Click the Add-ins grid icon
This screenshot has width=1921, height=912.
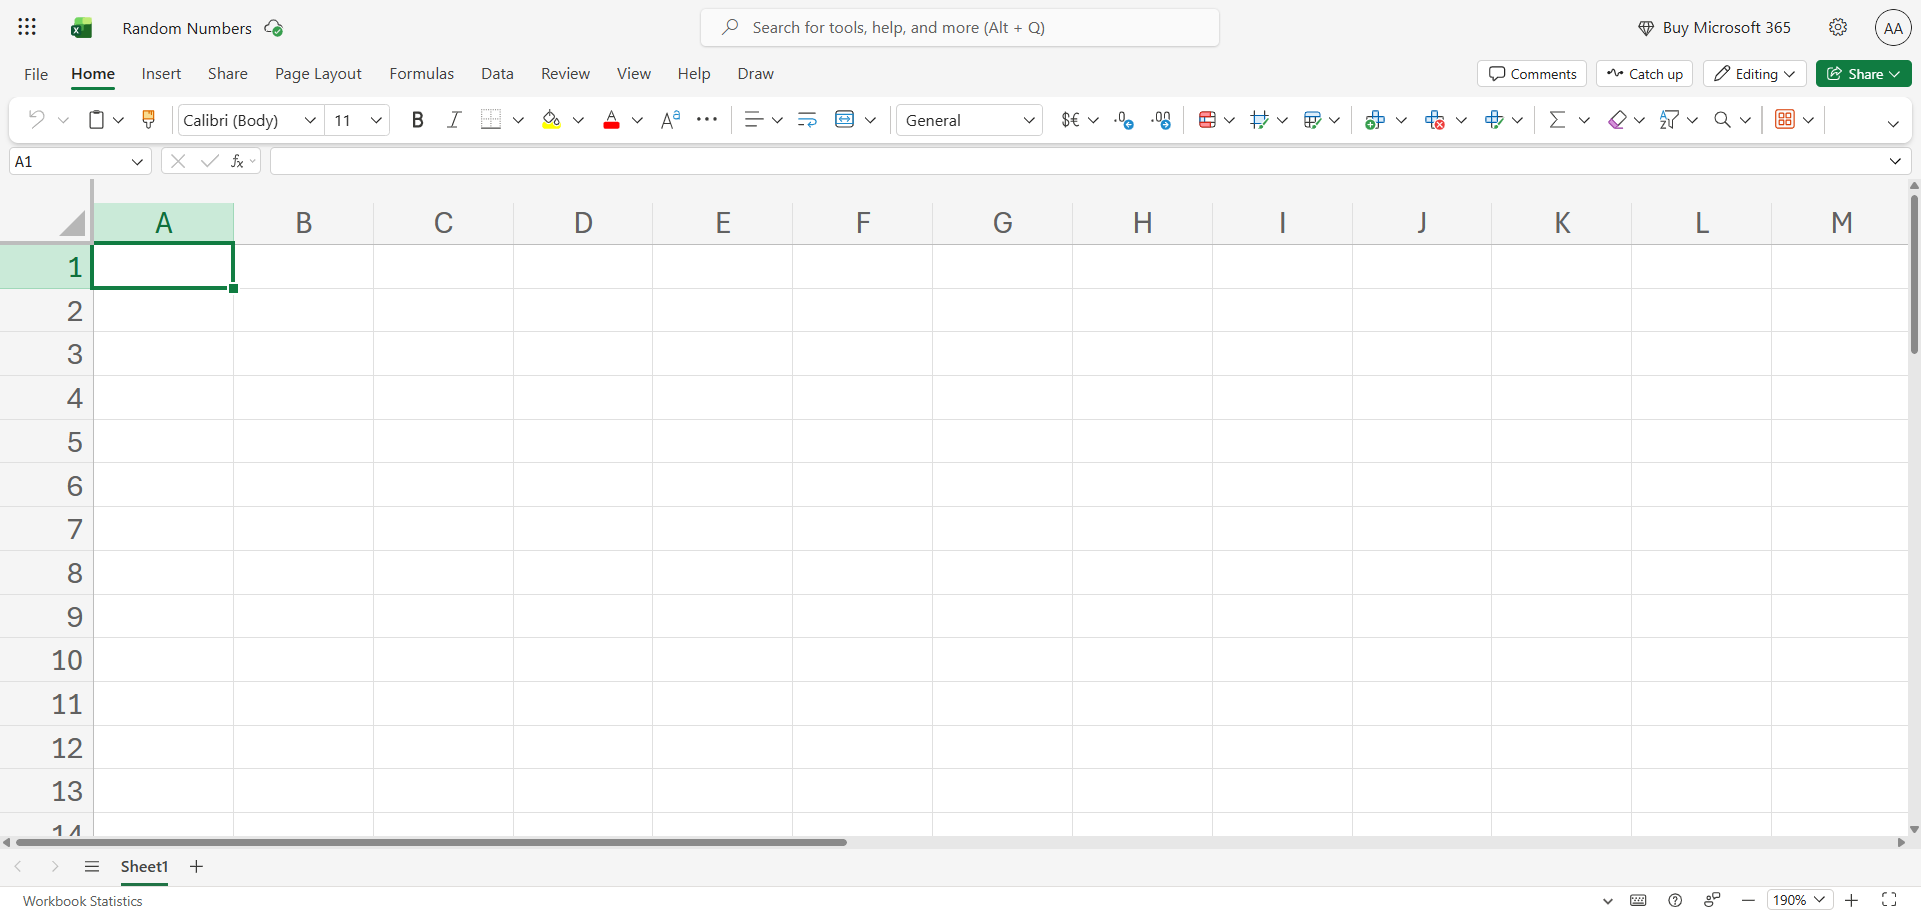pos(1785,120)
